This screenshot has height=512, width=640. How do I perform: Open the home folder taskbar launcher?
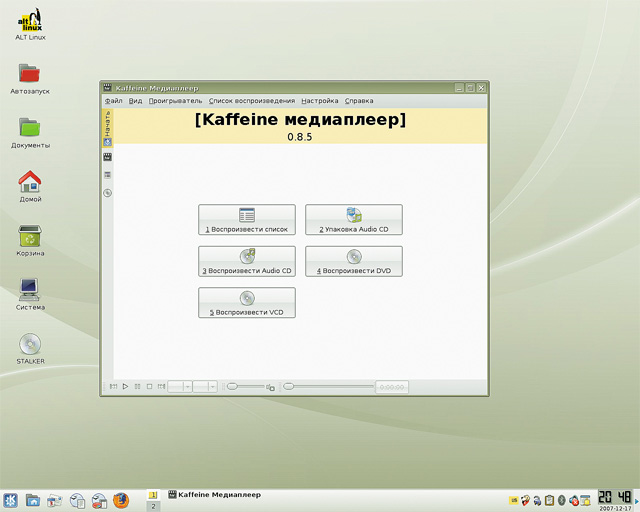pos(33,500)
